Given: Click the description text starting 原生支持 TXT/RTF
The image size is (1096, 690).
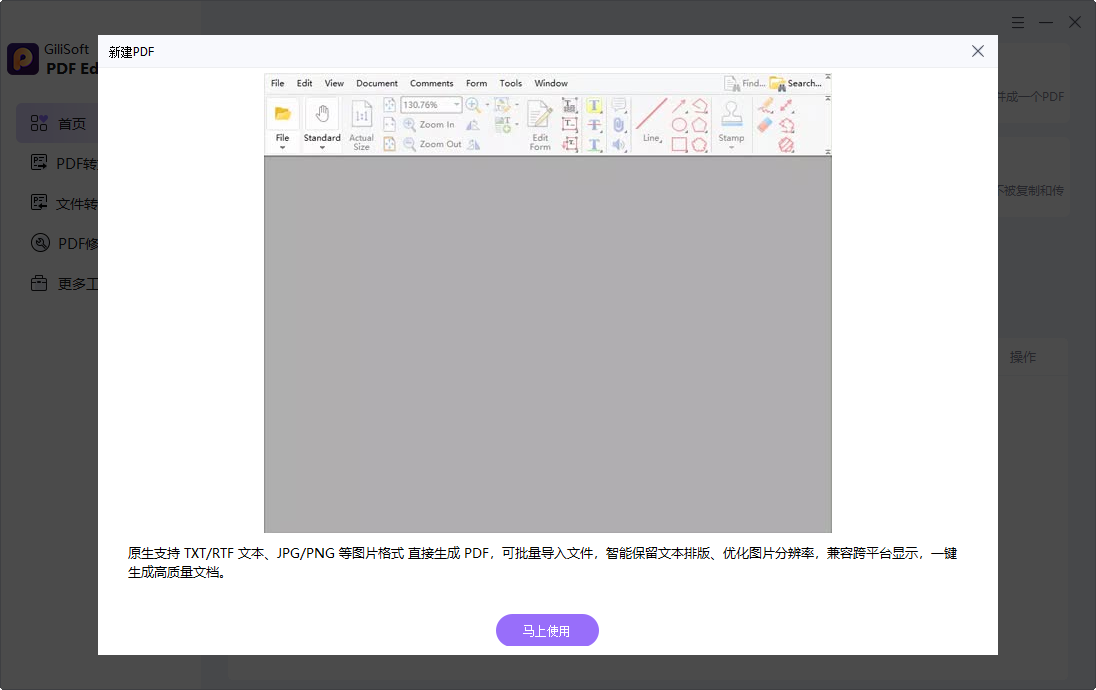Looking at the screenshot, I should (x=542, y=563).
